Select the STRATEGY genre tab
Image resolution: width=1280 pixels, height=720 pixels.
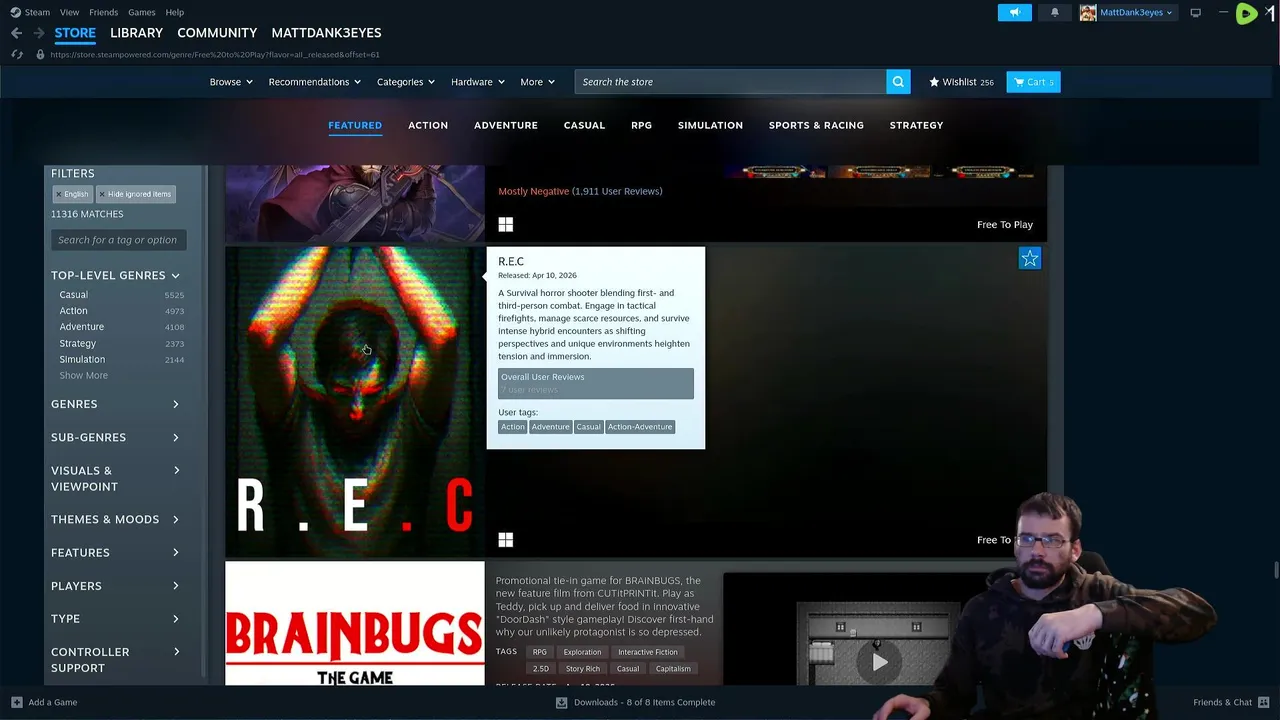pos(916,125)
